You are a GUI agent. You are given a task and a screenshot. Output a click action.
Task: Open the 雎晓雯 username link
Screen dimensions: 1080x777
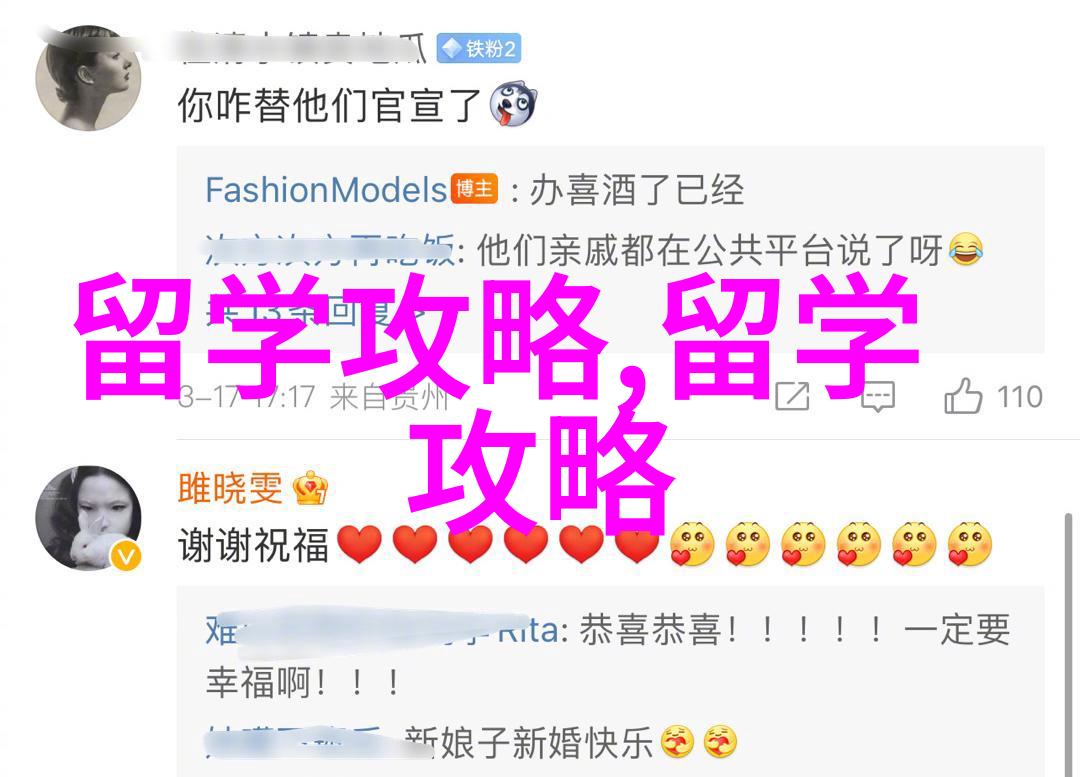(230, 488)
